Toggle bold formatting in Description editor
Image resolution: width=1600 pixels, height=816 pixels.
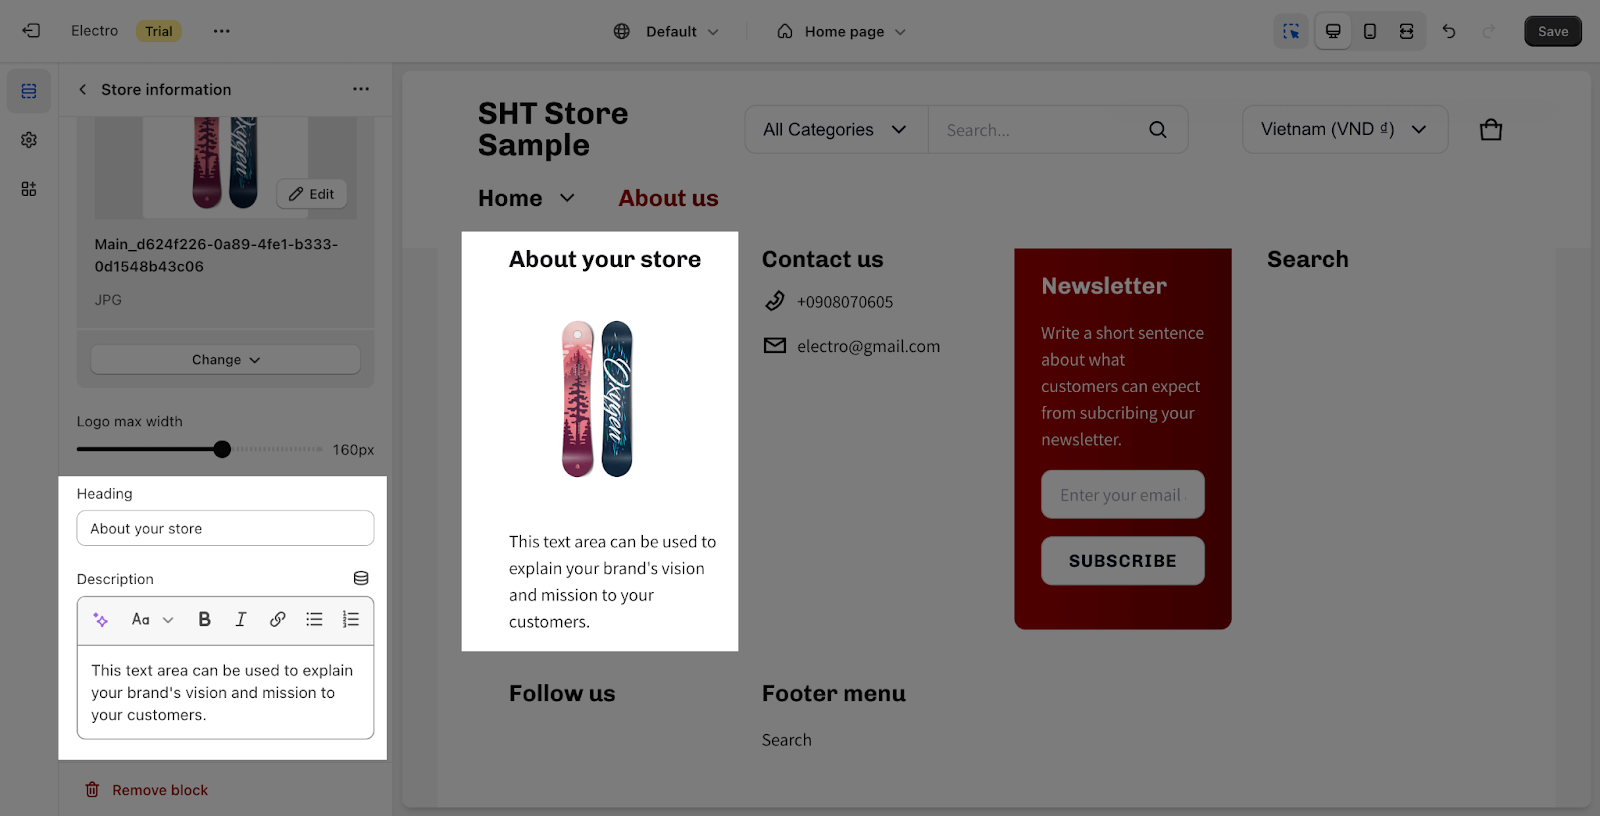pos(204,620)
